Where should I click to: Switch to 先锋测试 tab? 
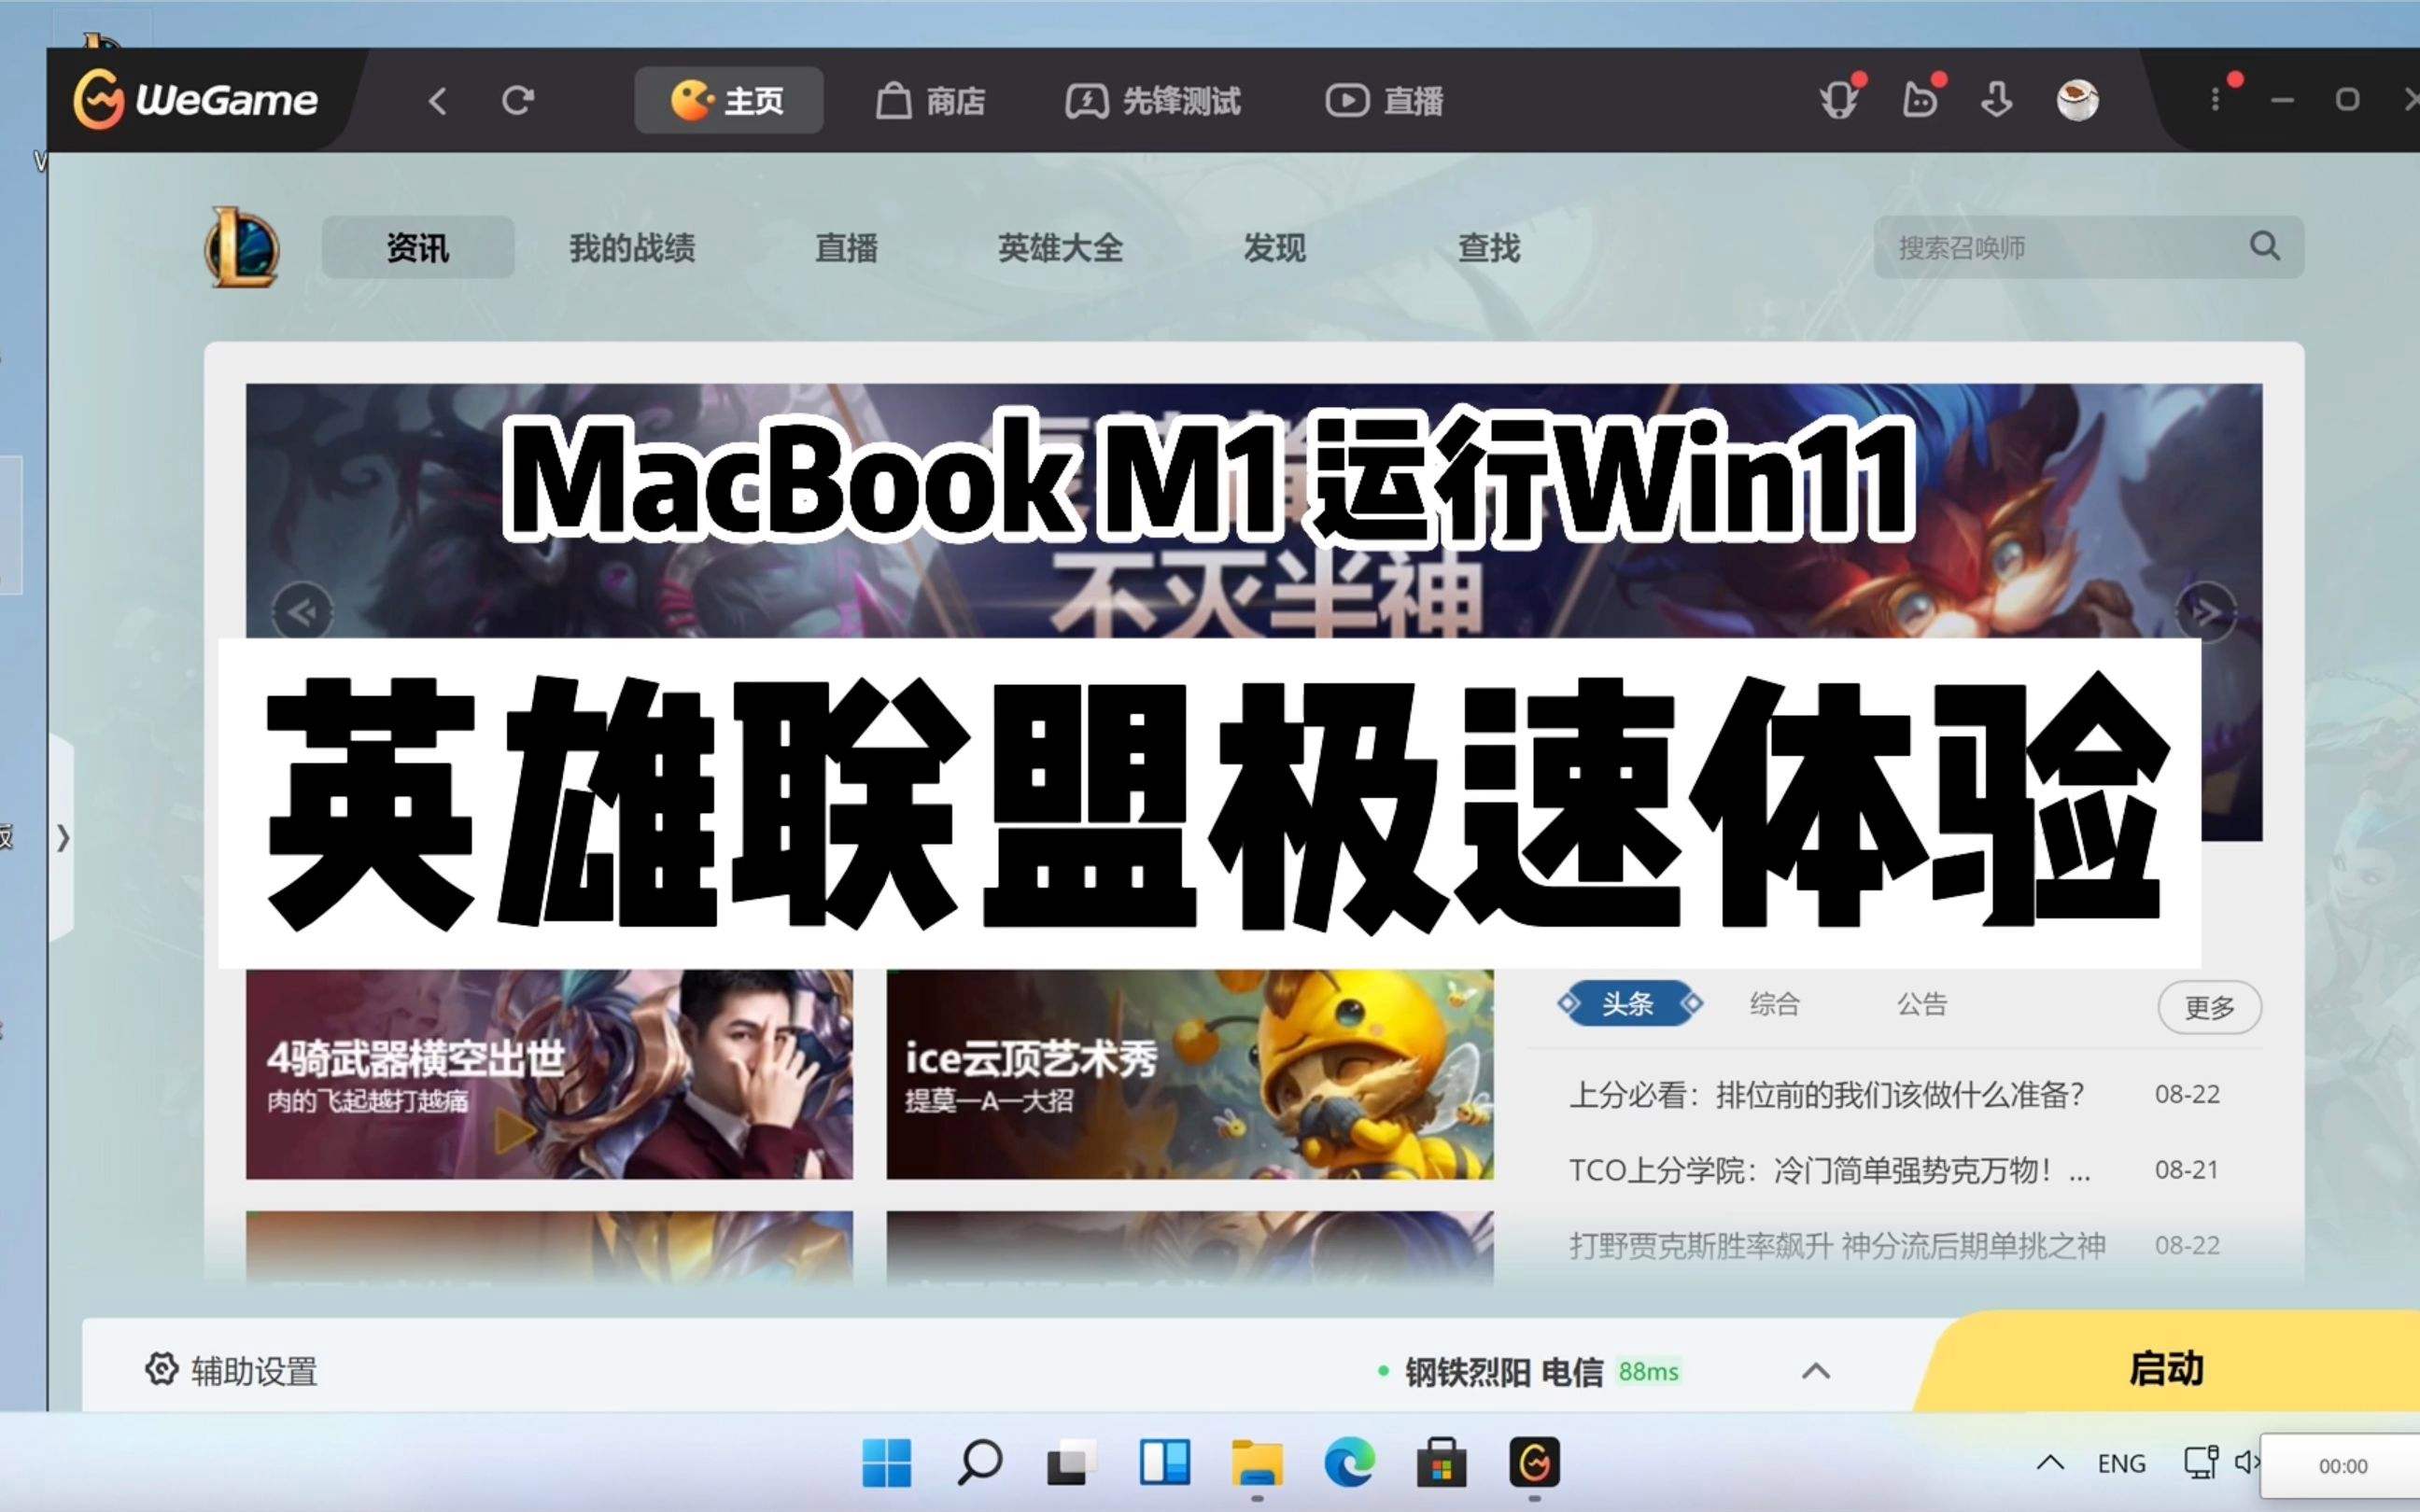click(1153, 101)
